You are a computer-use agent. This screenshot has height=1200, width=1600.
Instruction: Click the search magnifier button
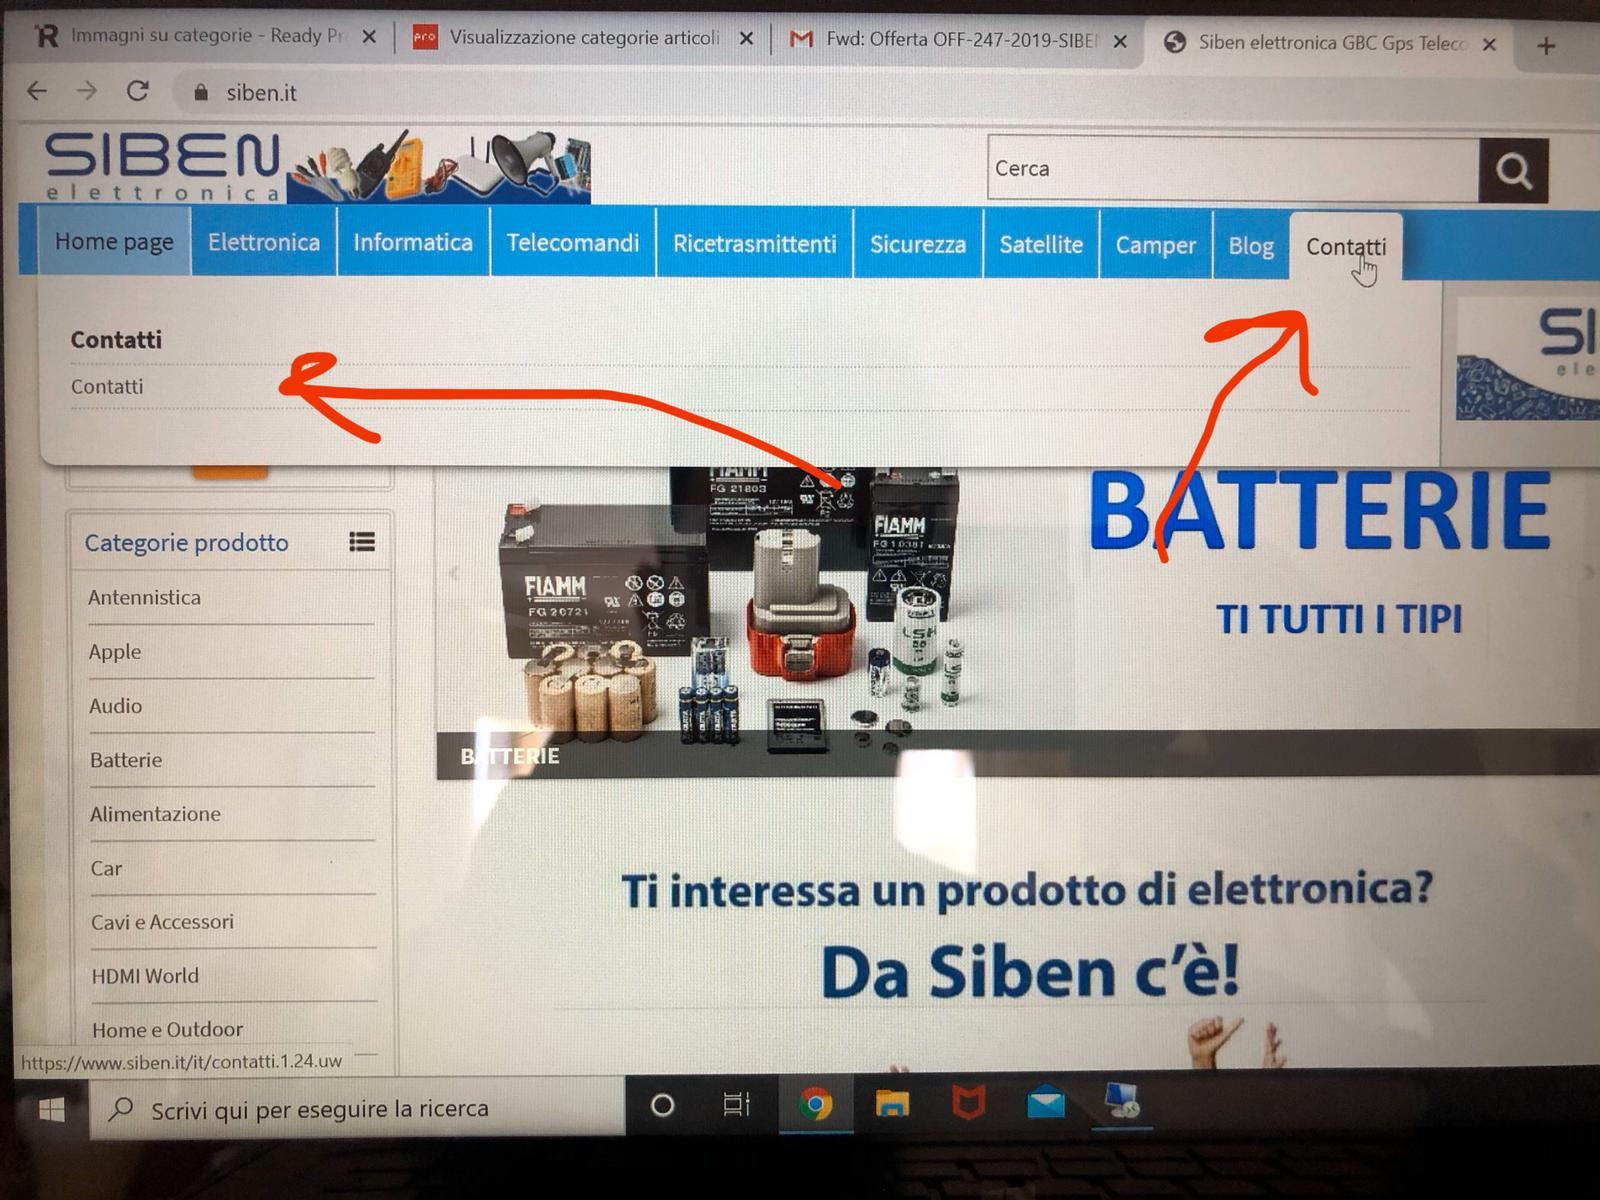[x=1513, y=171]
